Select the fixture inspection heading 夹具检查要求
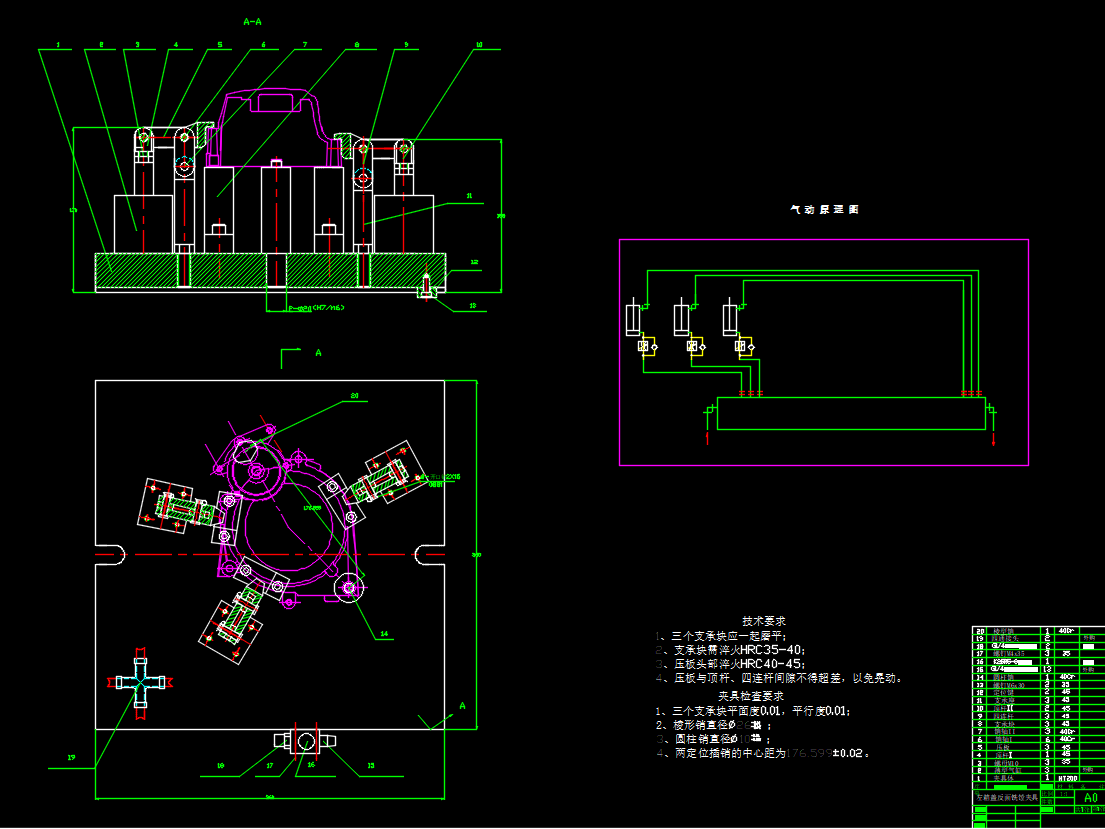The width and height of the screenshot is (1105, 829). 751,696
